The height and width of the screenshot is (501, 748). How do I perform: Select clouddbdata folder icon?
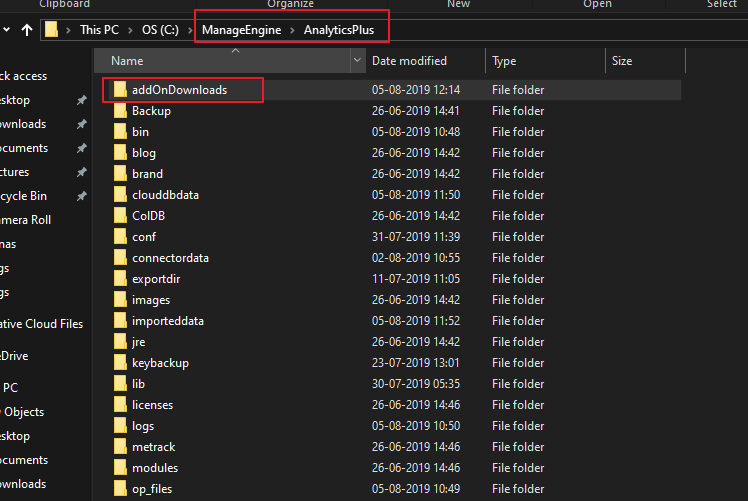coord(120,195)
